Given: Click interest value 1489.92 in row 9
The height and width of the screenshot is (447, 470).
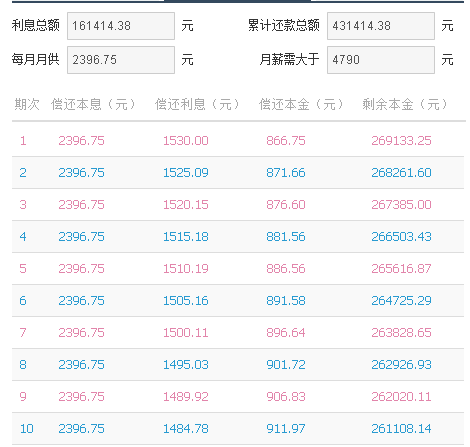Looking at the screenshot, I should pyautogui.click(x=186, y=397).
